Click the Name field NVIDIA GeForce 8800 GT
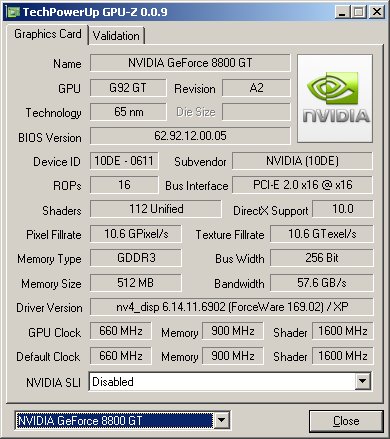This screenshot has height=439, width=390. click(190, 63)
